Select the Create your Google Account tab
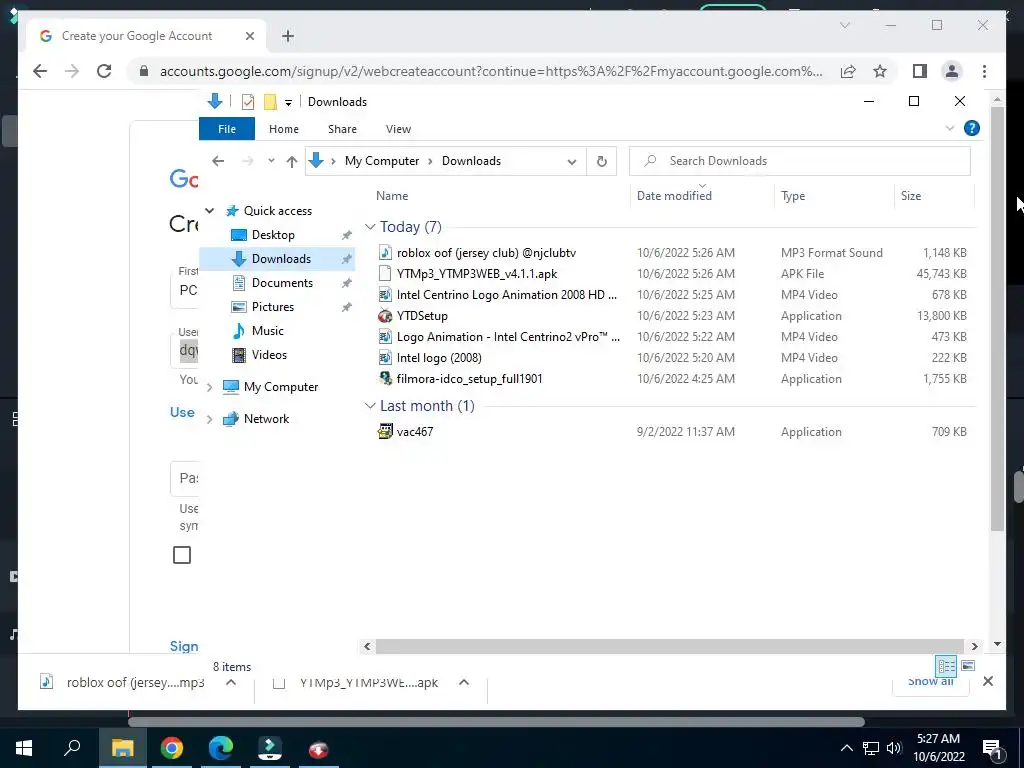The height and width of the screenshot is (768, 1024). click(x=146, y=36)
